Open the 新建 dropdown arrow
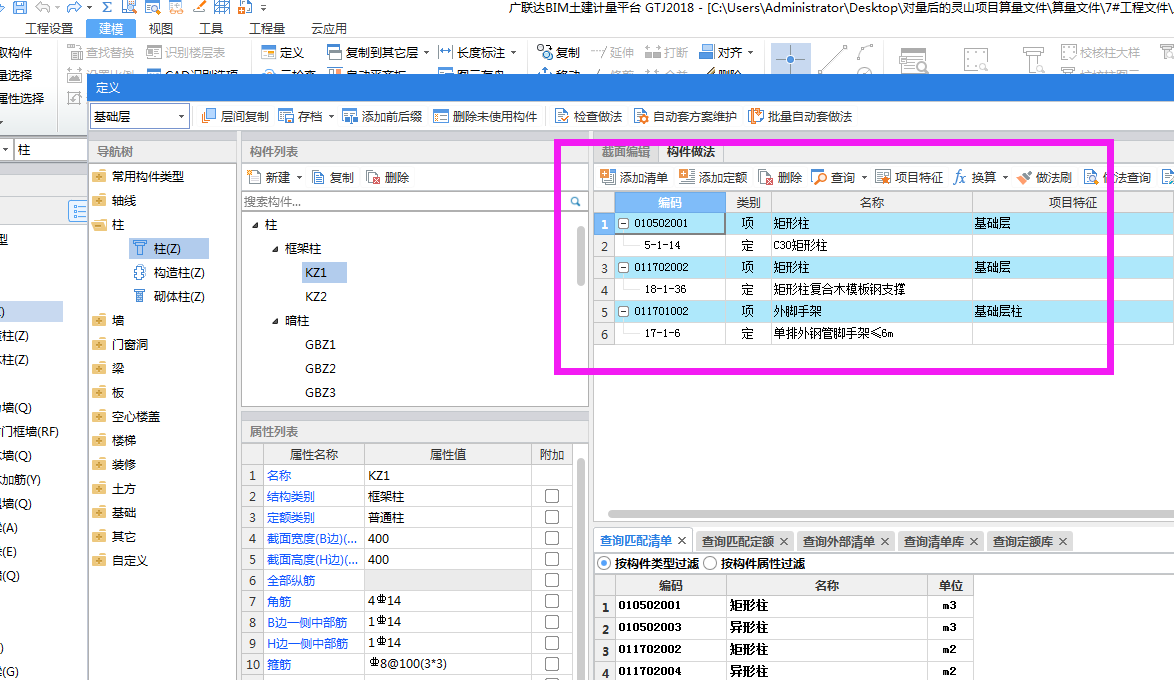This screenshot has width=1174, height=680. [x=299, y=177]
